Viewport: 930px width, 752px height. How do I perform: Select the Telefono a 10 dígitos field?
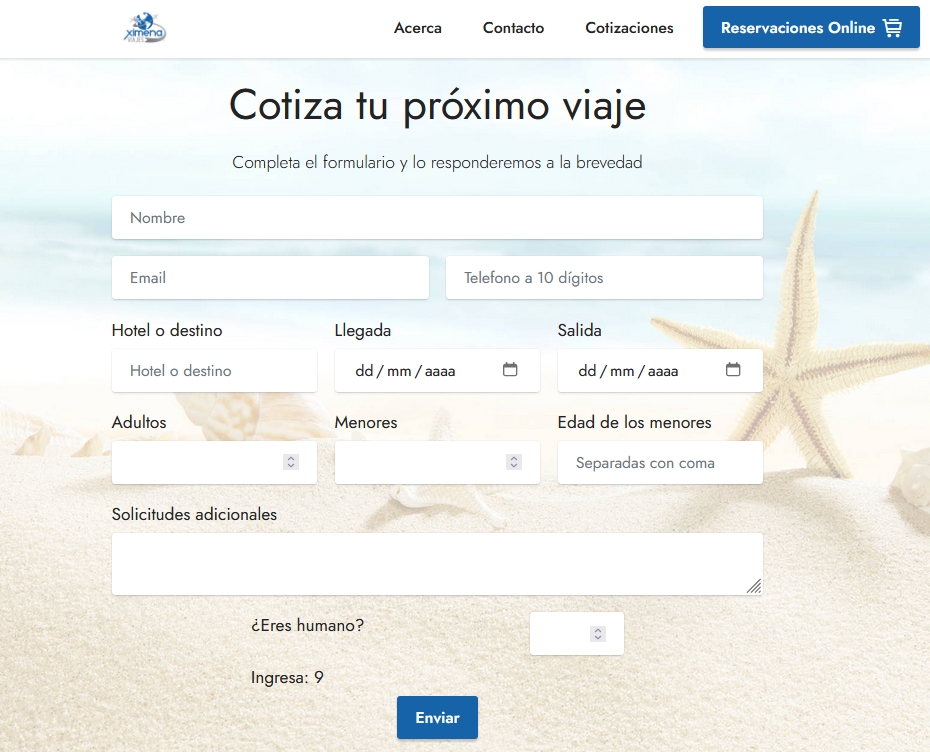pos(604,278)
